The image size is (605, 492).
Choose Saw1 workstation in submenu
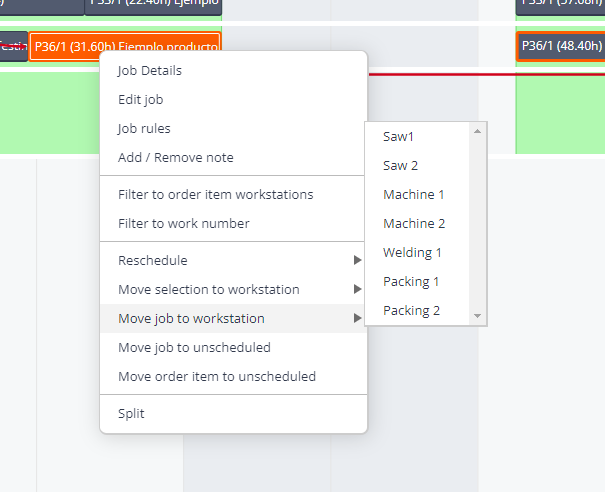click(399, 137)
